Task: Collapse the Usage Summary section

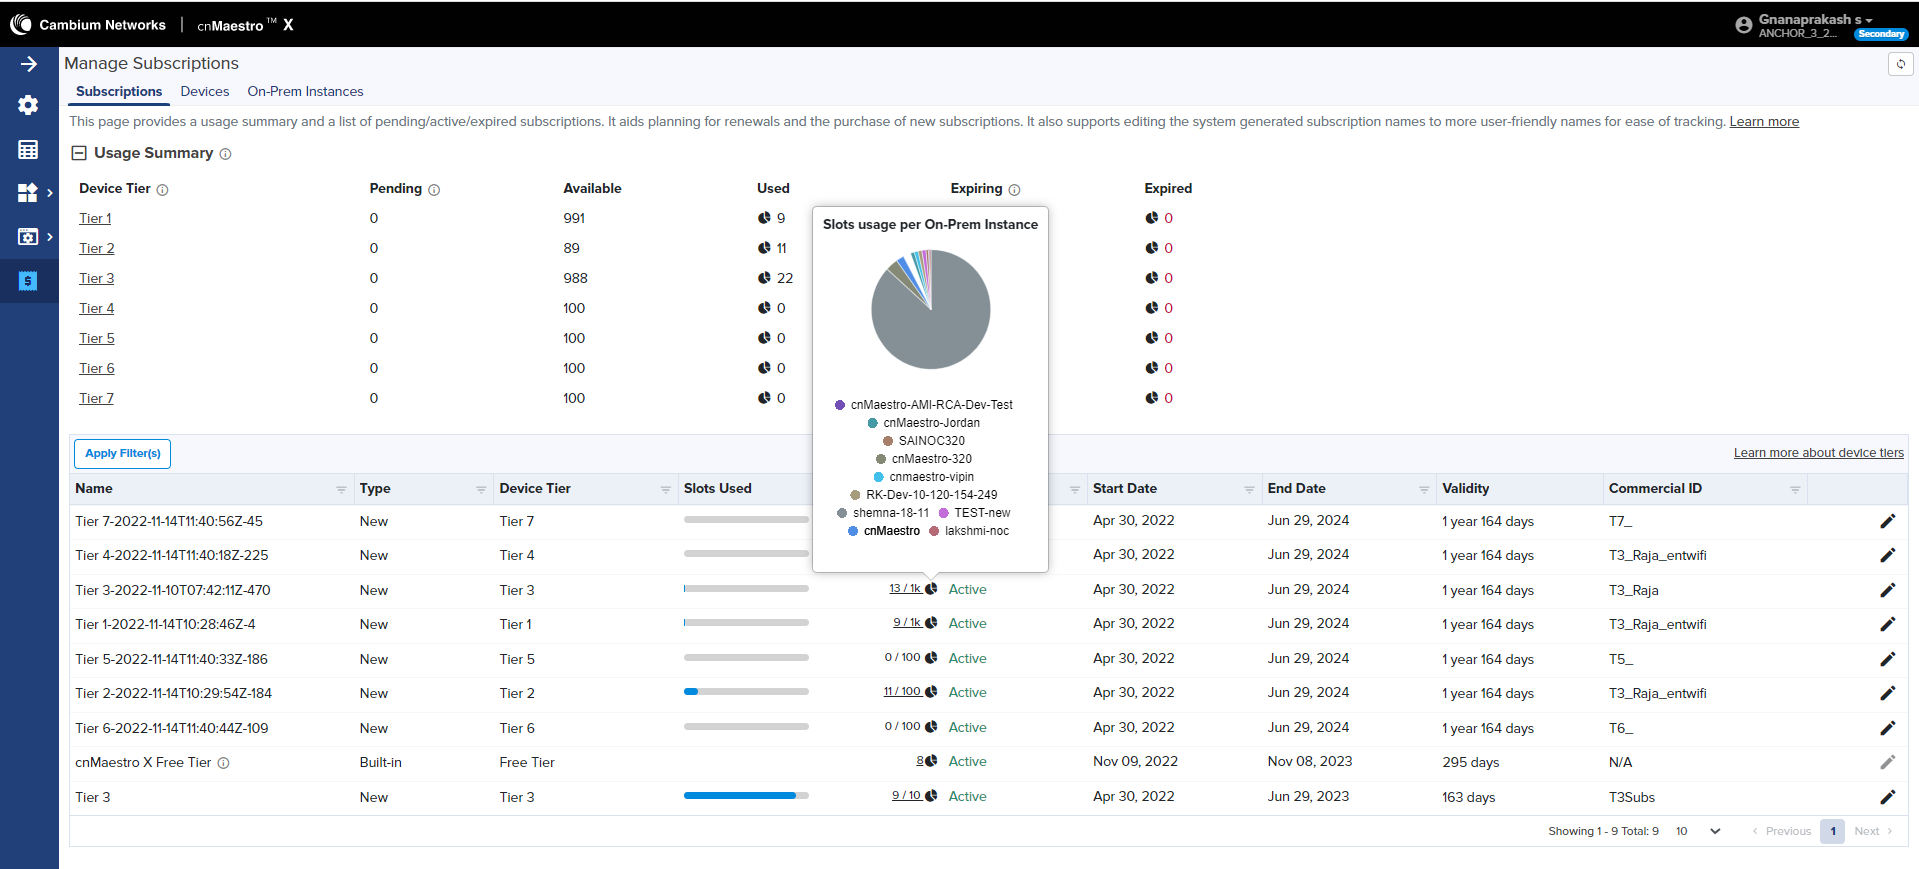Action: coord(79,153)
